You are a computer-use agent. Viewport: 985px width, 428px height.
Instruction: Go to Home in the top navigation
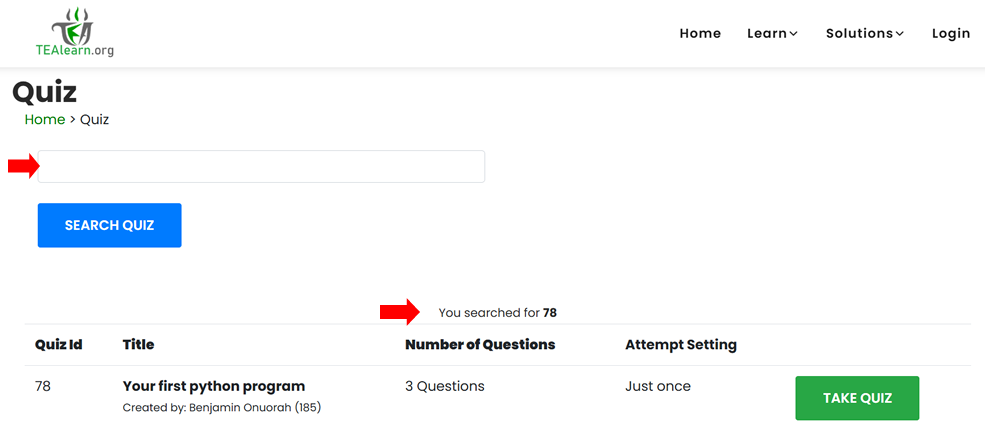pyautogui.click(x=700, y=33)
